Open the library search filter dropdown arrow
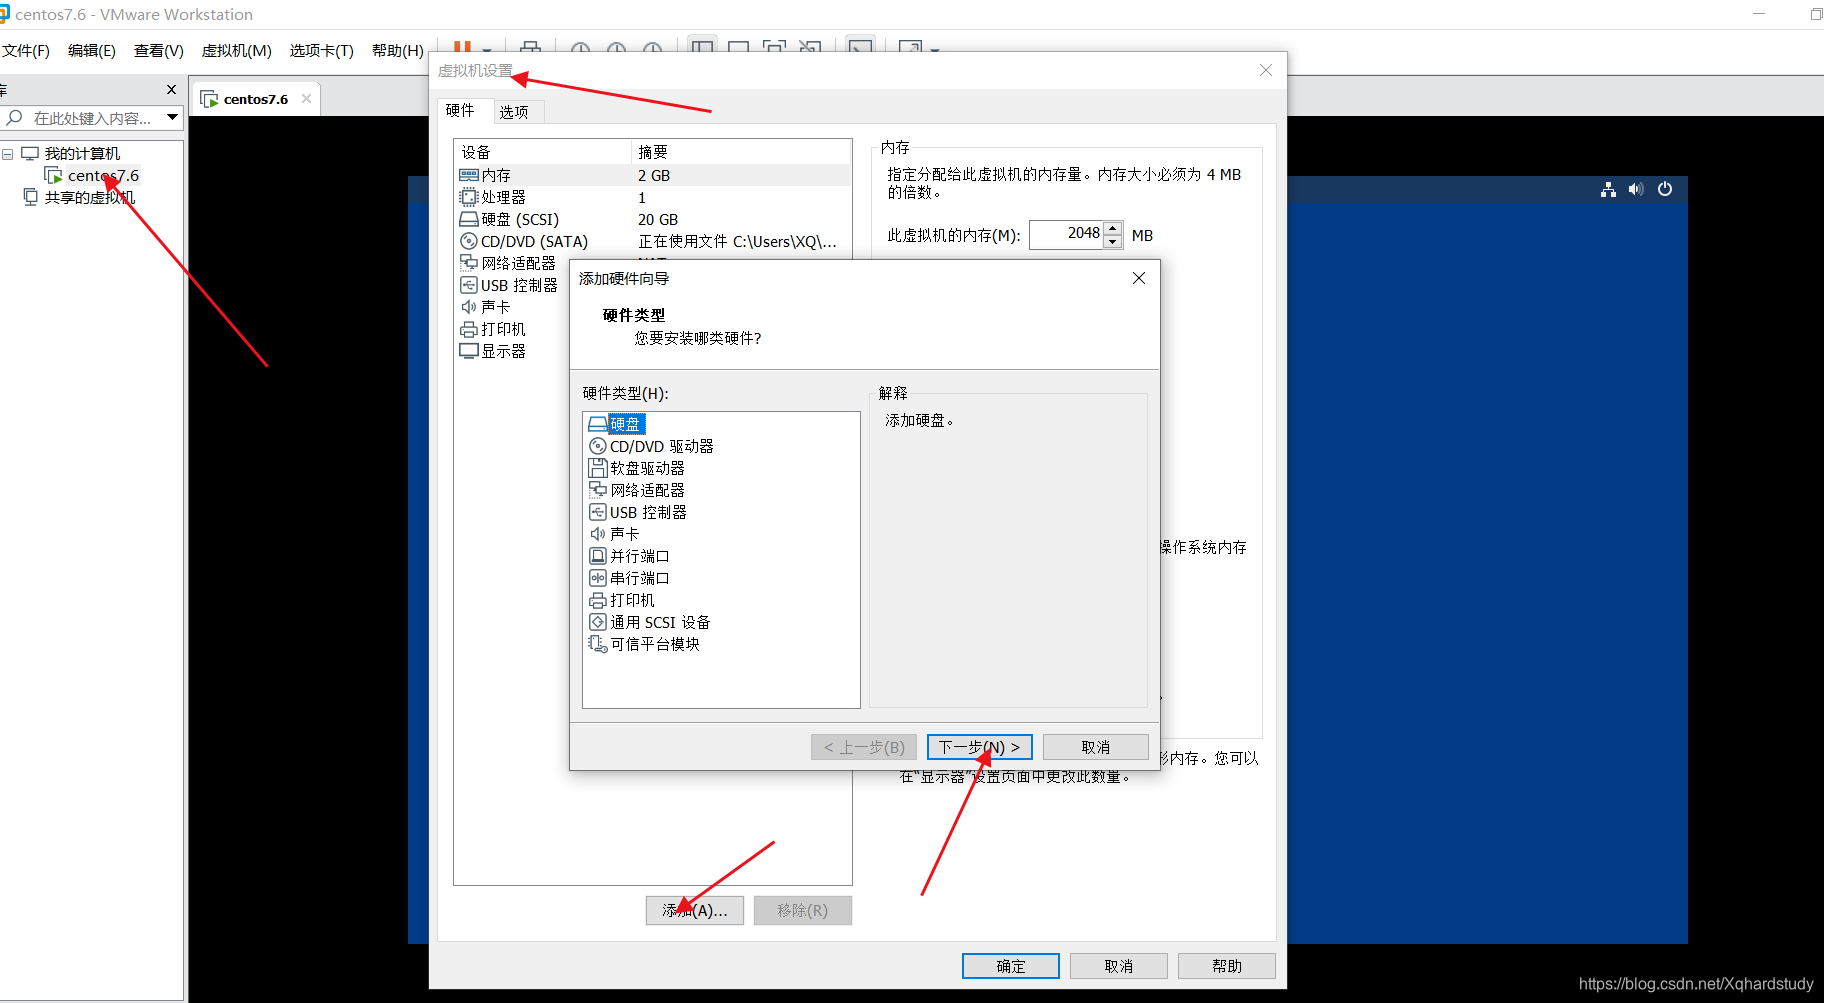This screenshot has height=1003, width=1824. (173, 117)
